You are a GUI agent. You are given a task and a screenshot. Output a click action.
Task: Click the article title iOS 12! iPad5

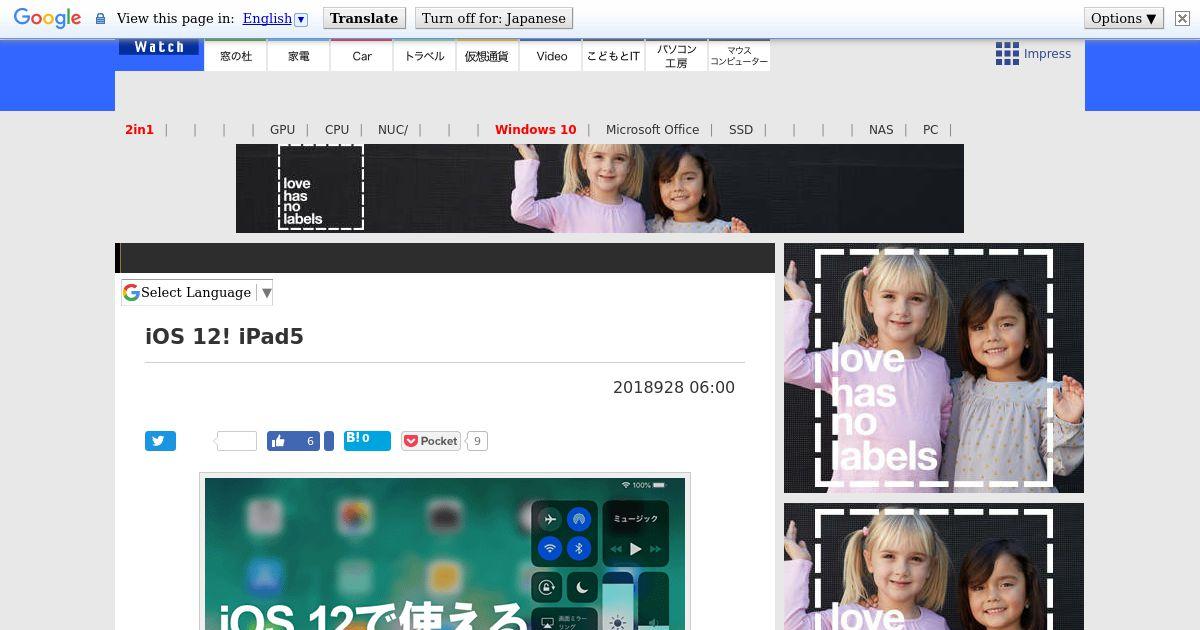224,336
